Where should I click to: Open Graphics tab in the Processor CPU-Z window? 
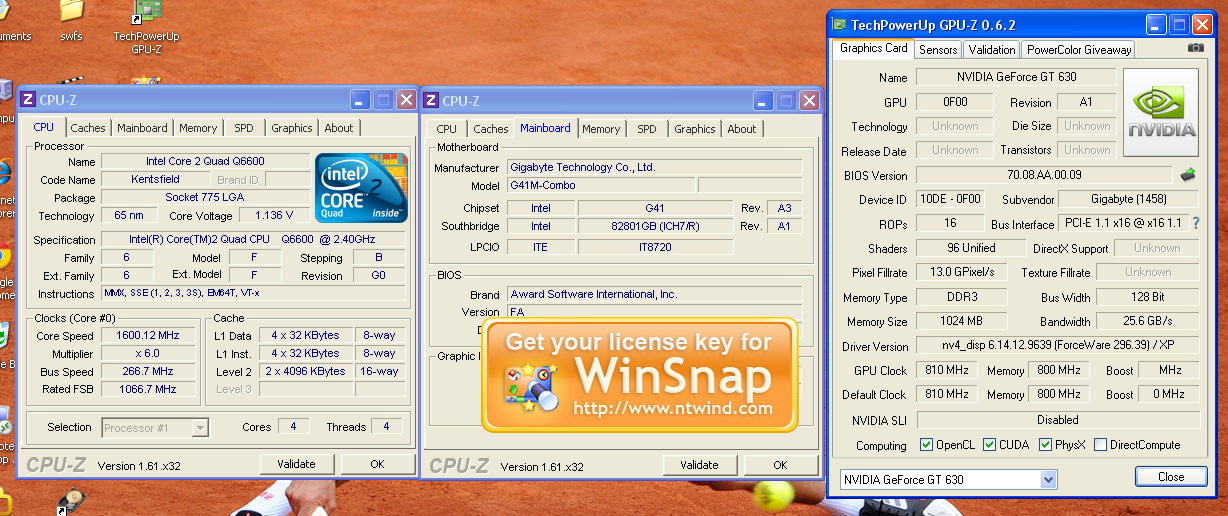coord(292,128)
